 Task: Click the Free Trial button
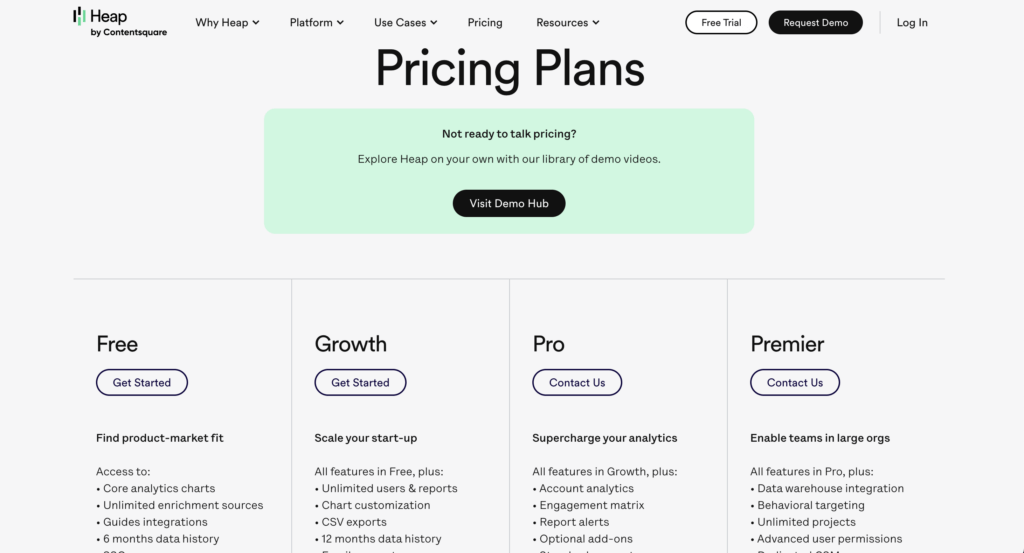(x=721, y=22)
